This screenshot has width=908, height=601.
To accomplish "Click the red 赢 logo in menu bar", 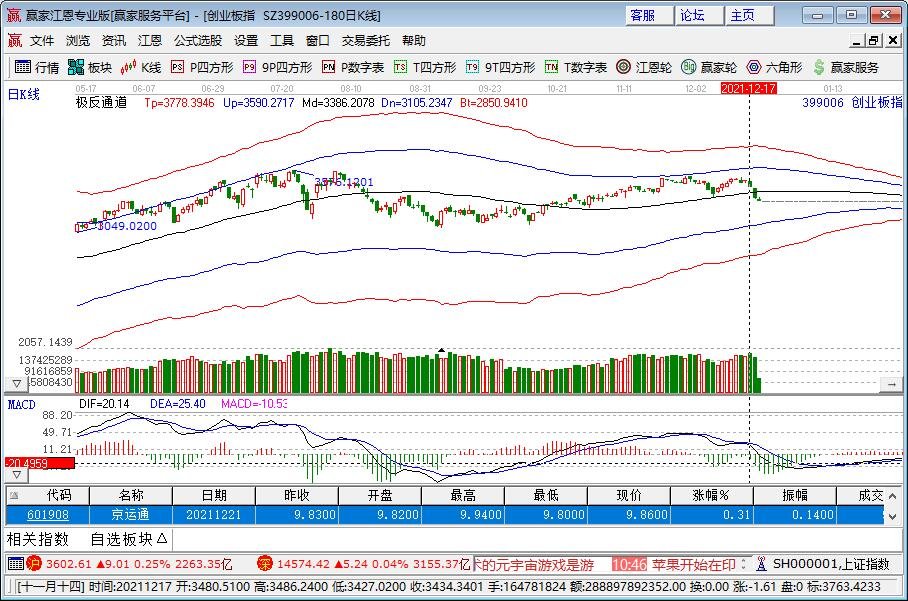I will click(14, 41).
